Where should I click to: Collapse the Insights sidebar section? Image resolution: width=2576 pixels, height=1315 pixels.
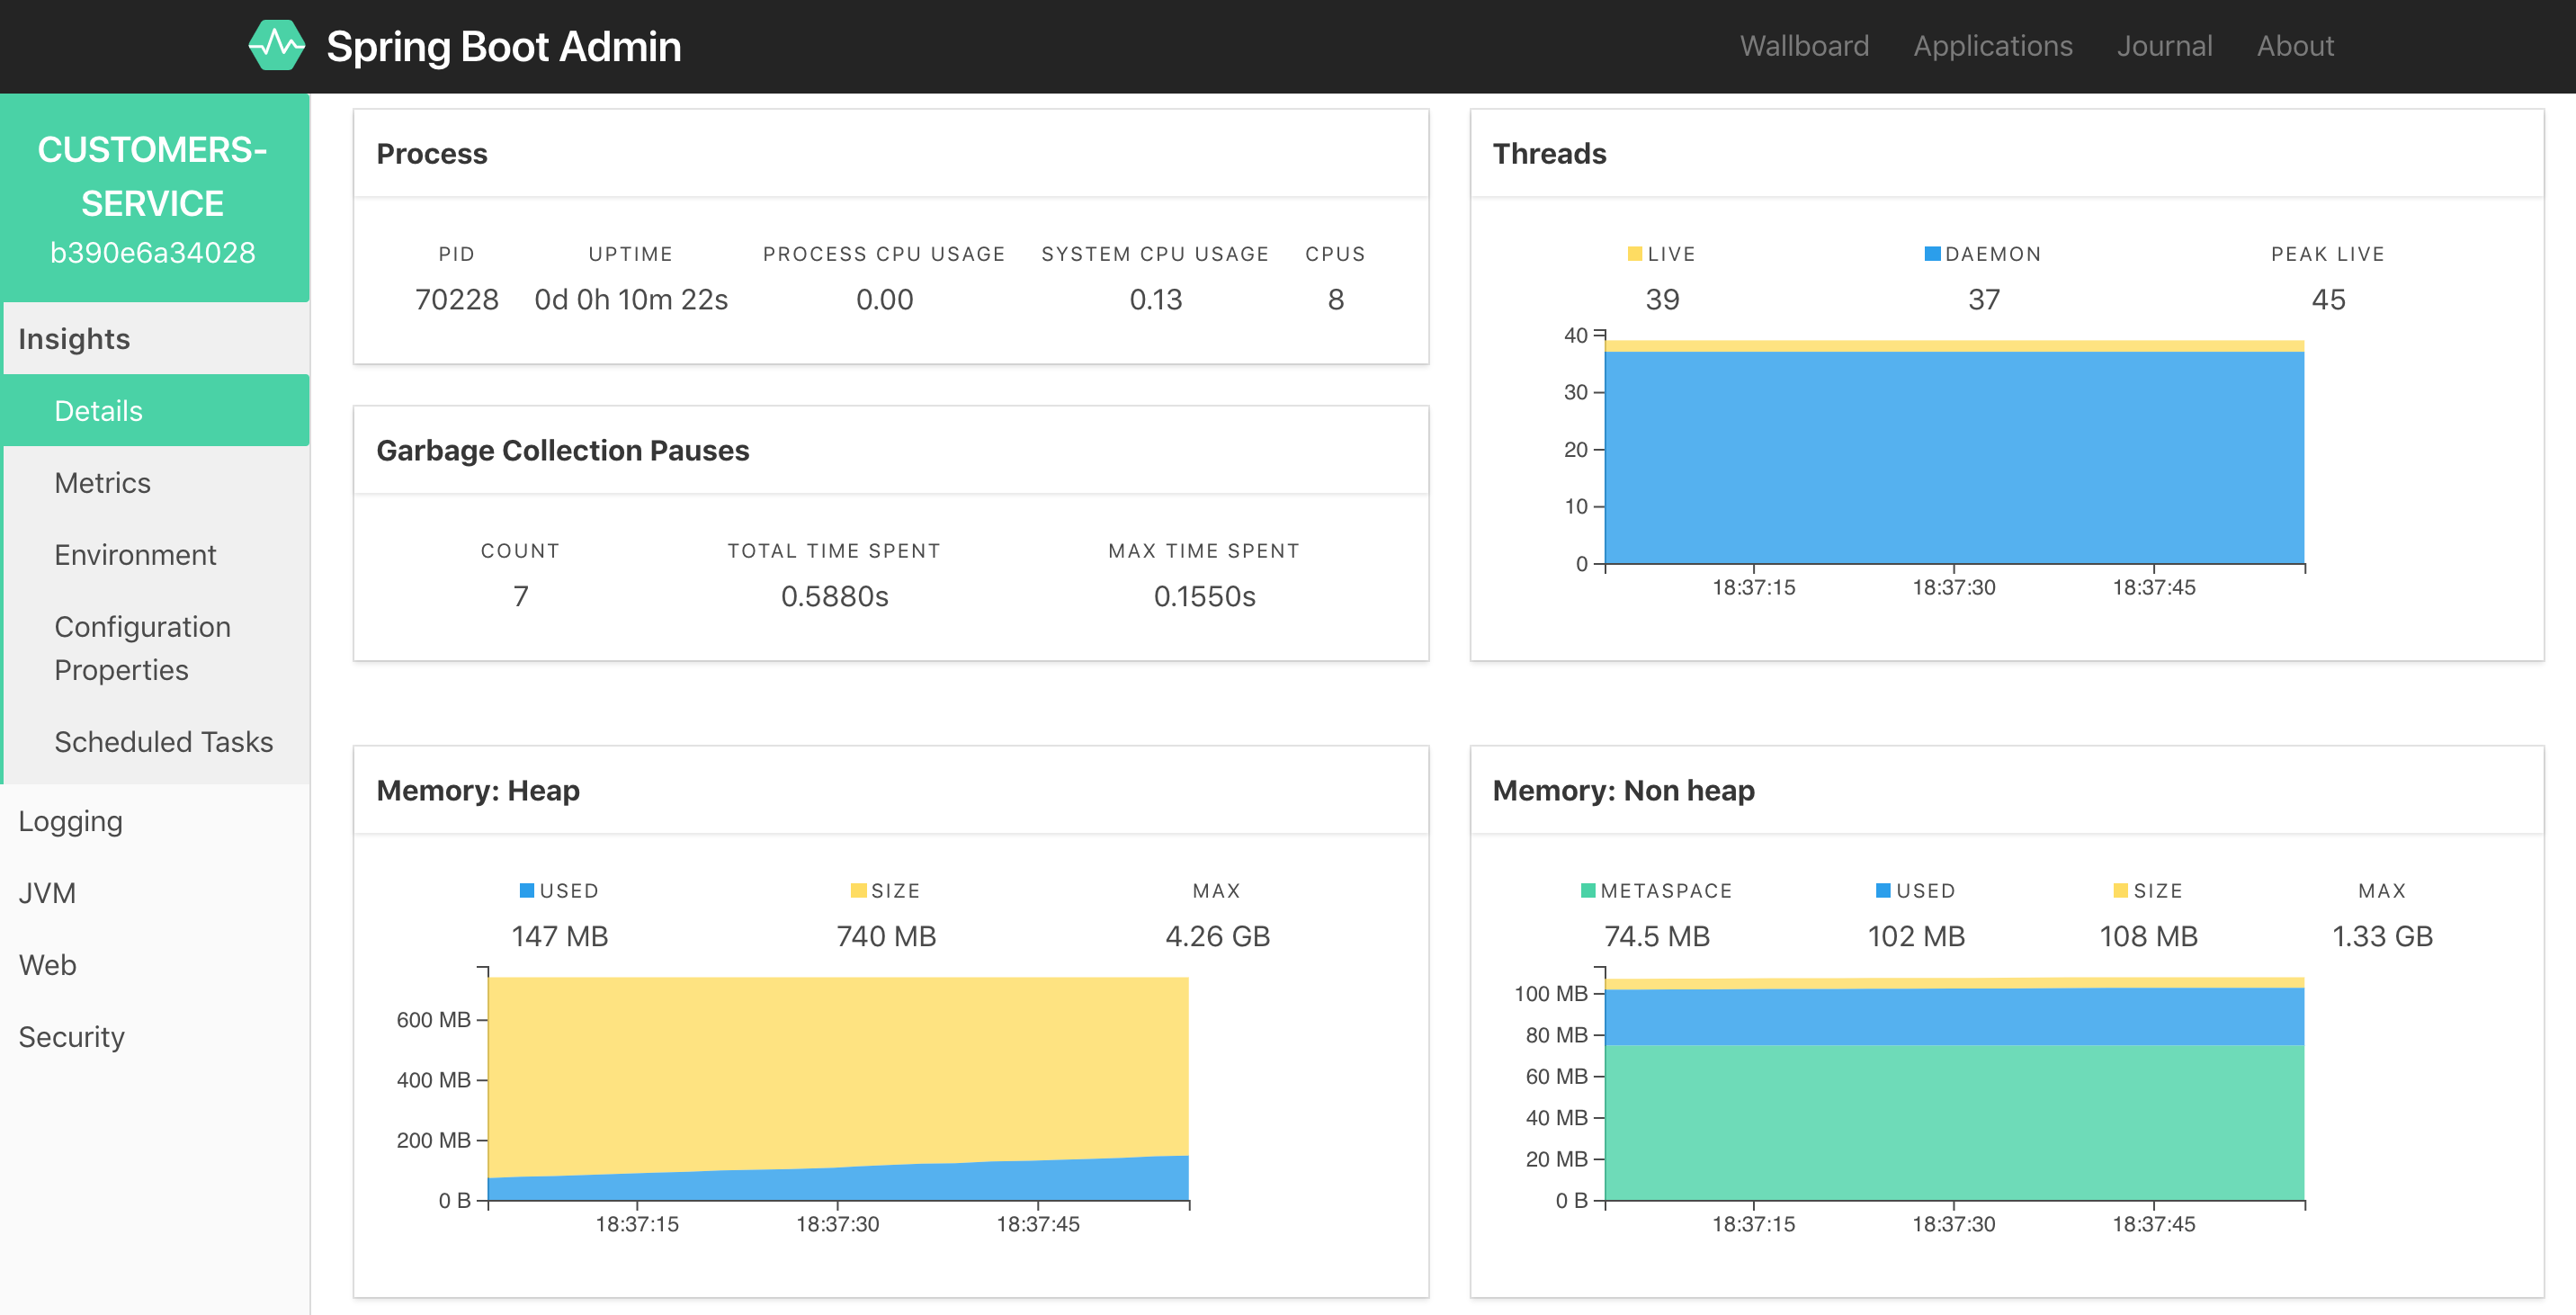click(x=74, y=339)
